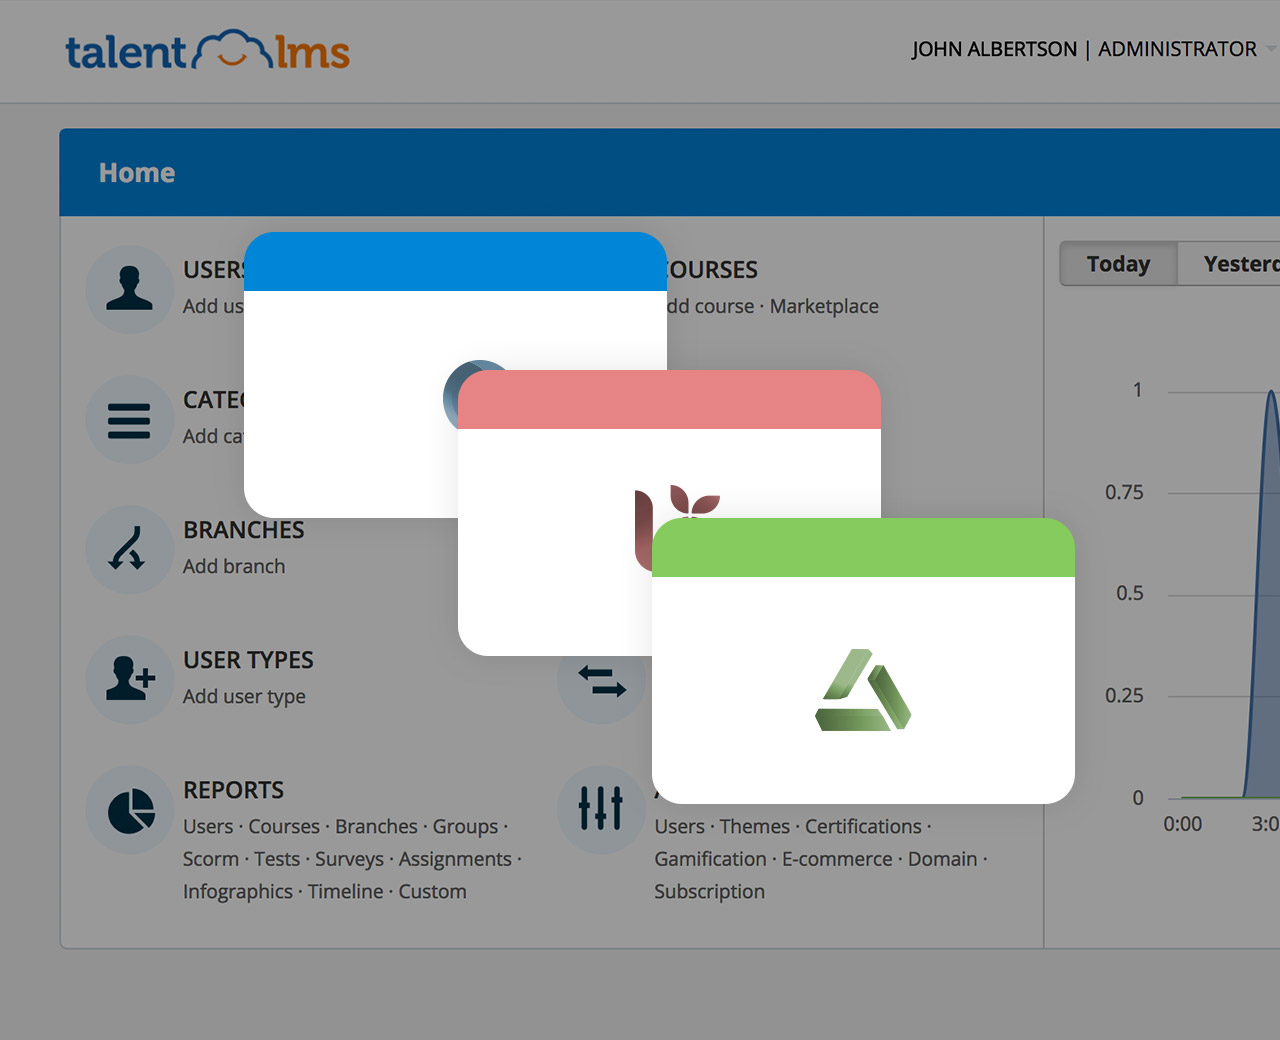1280x1040 pixels.
Task: Open the Users report link
Action: click(208, 827)
